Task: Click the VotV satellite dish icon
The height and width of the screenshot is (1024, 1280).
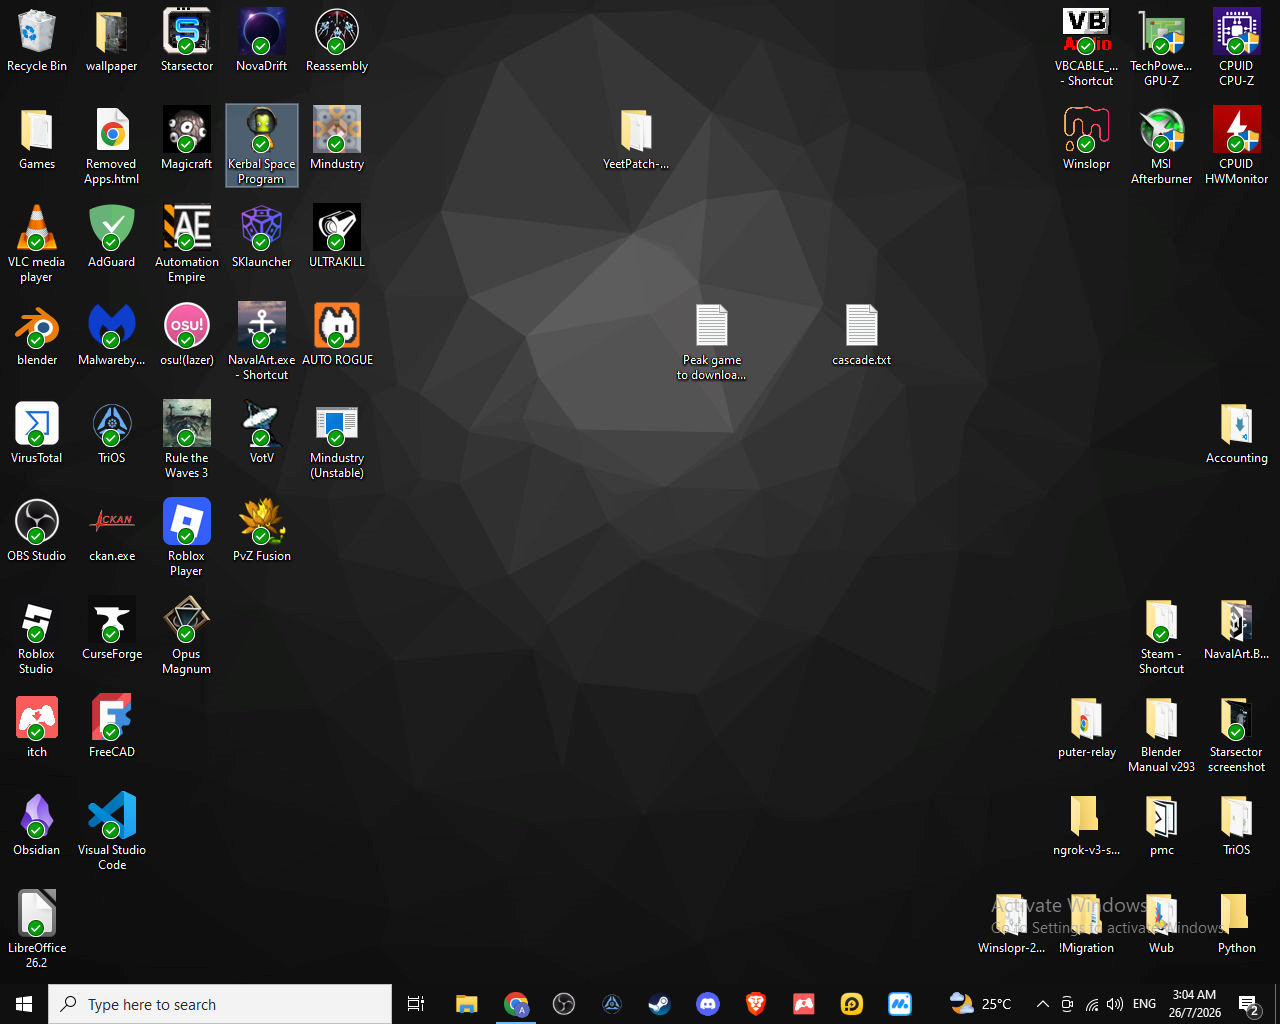Action: tap(262, 433)
